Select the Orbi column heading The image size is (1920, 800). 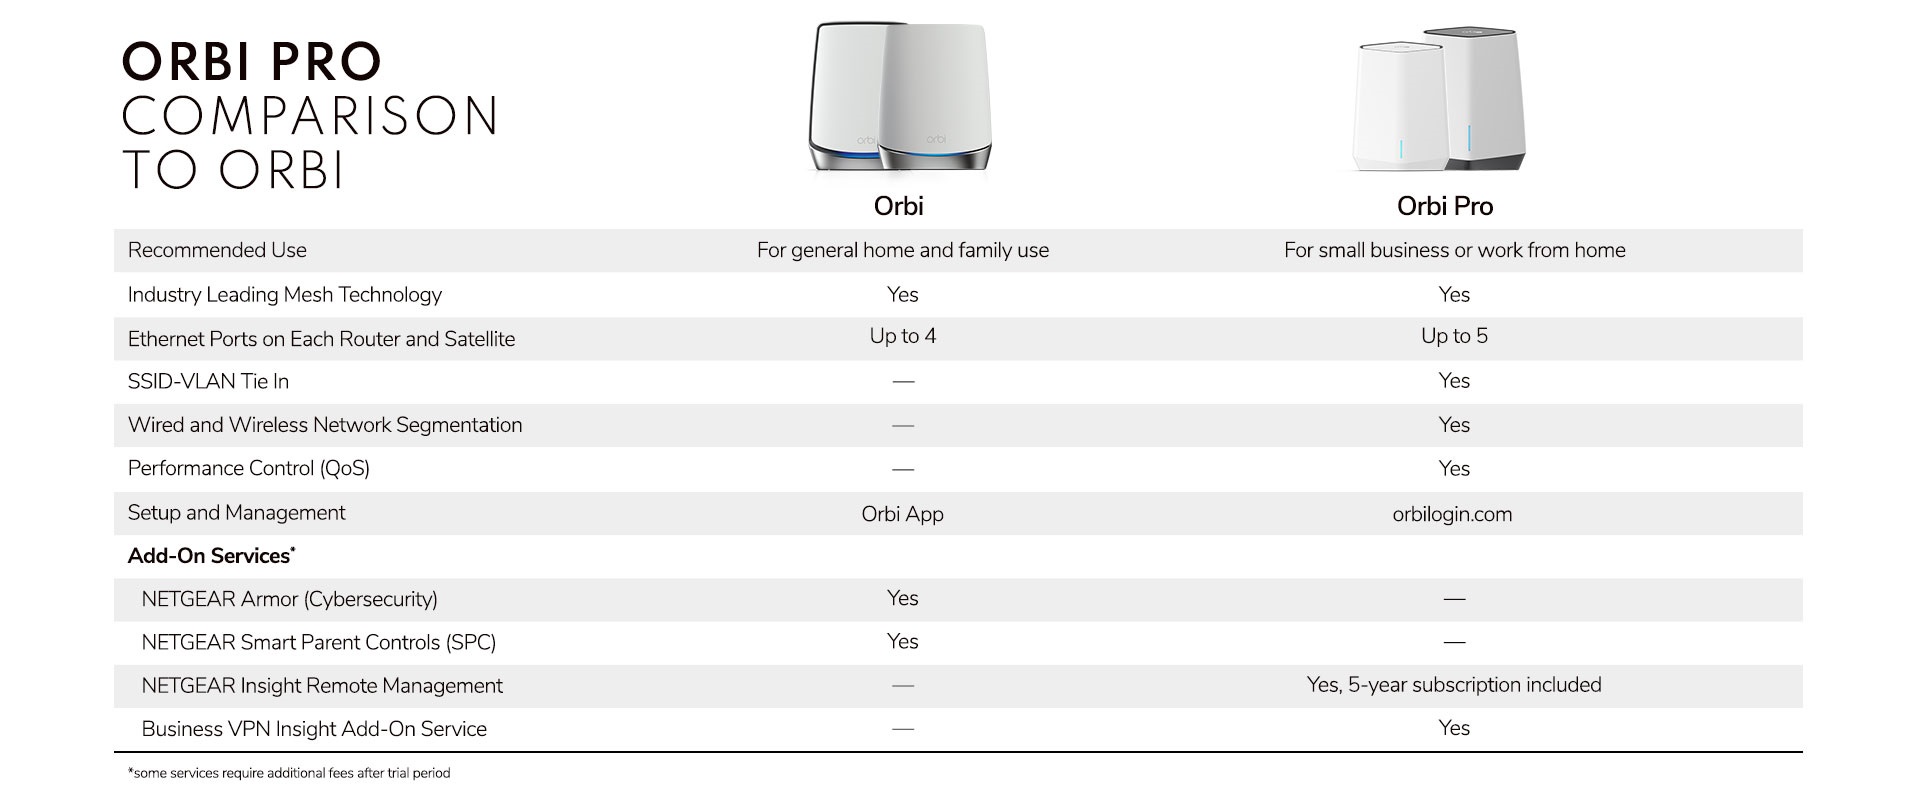tap(898, 206)
